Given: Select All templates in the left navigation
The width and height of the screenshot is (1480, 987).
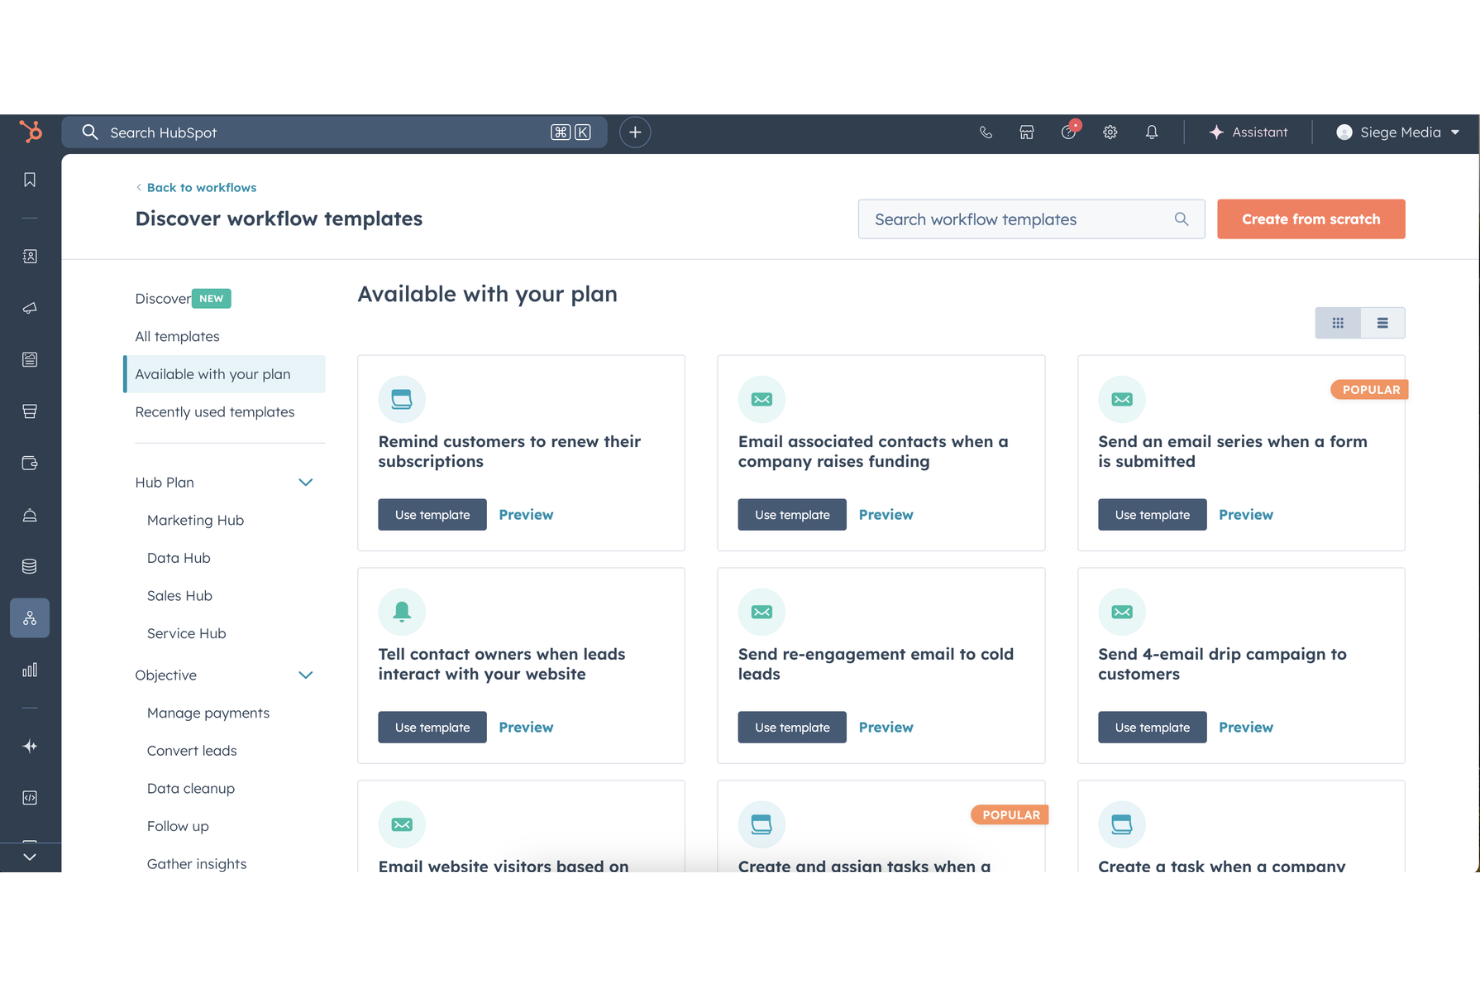Looking at the screenshot, I should click(177, 336).
